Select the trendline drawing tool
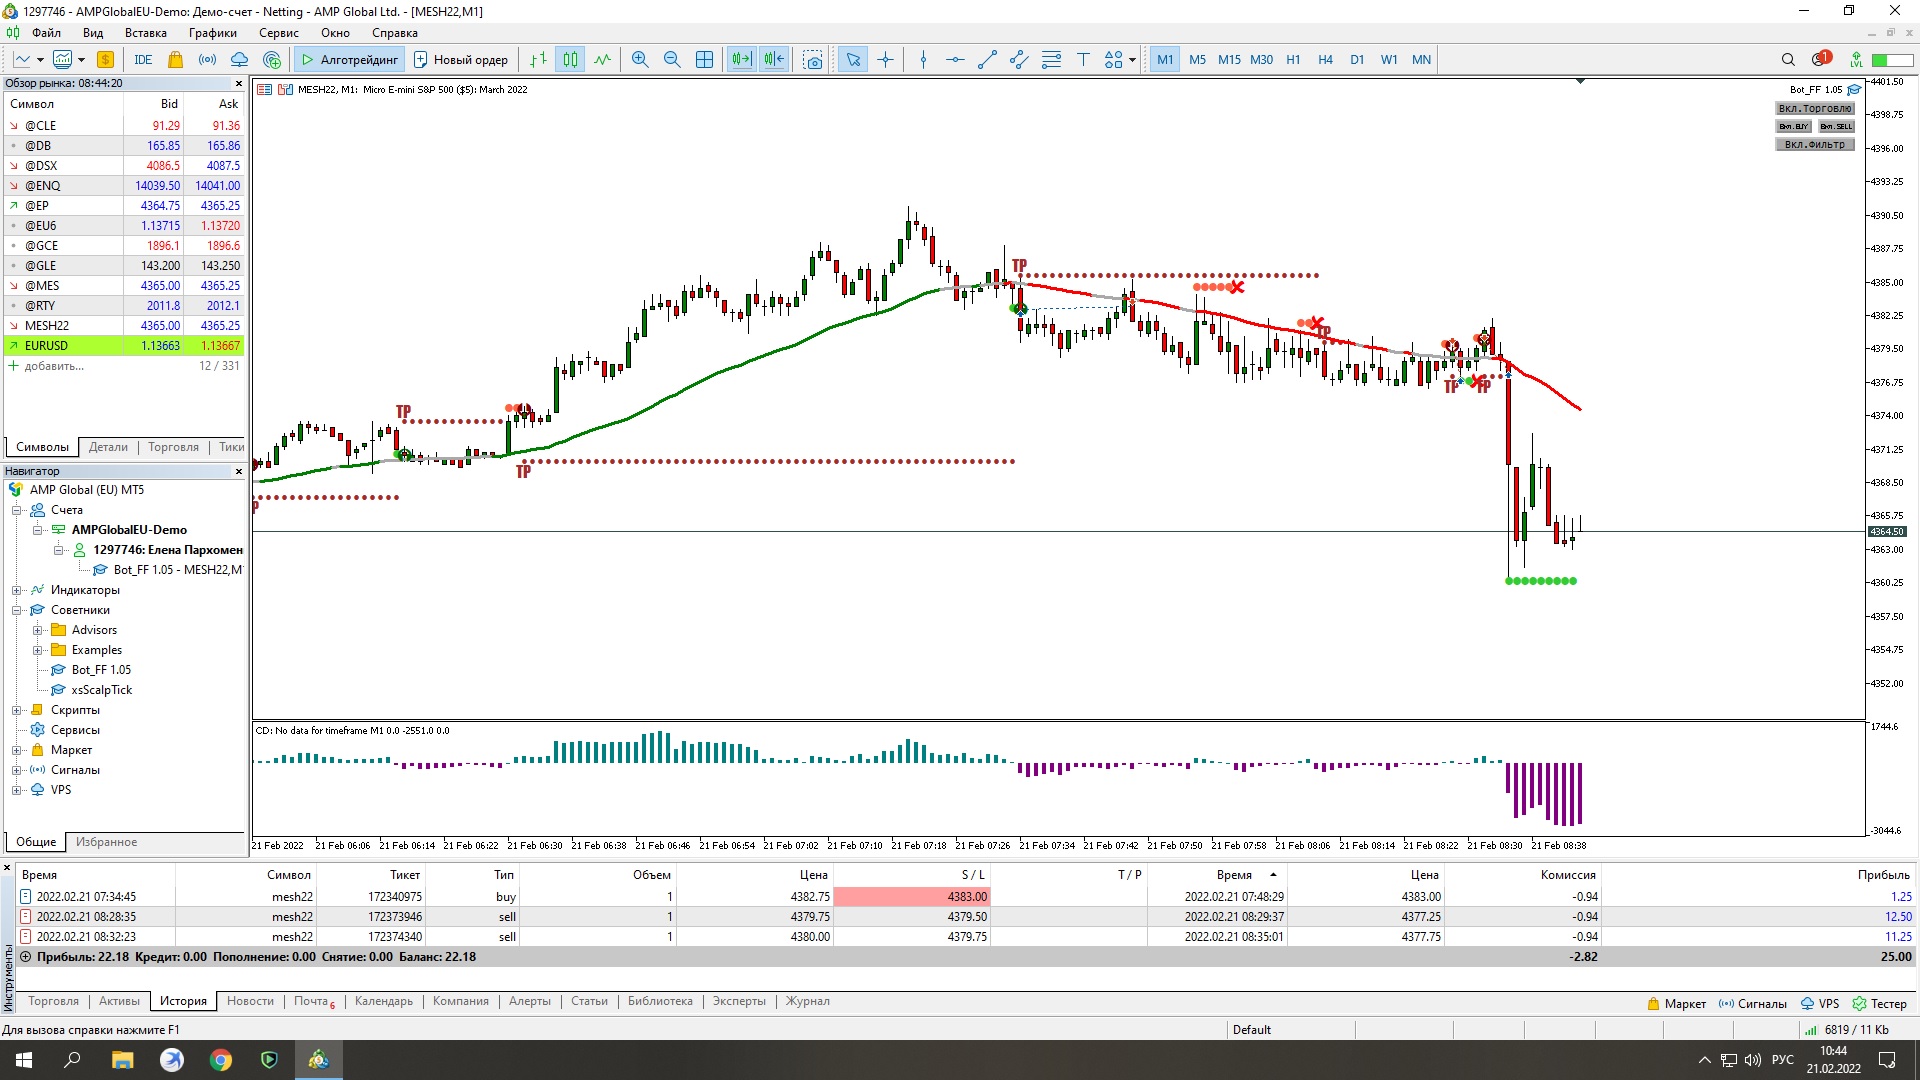Image resolution: width=1920 pixels, height=1080 pixels. 987,60
